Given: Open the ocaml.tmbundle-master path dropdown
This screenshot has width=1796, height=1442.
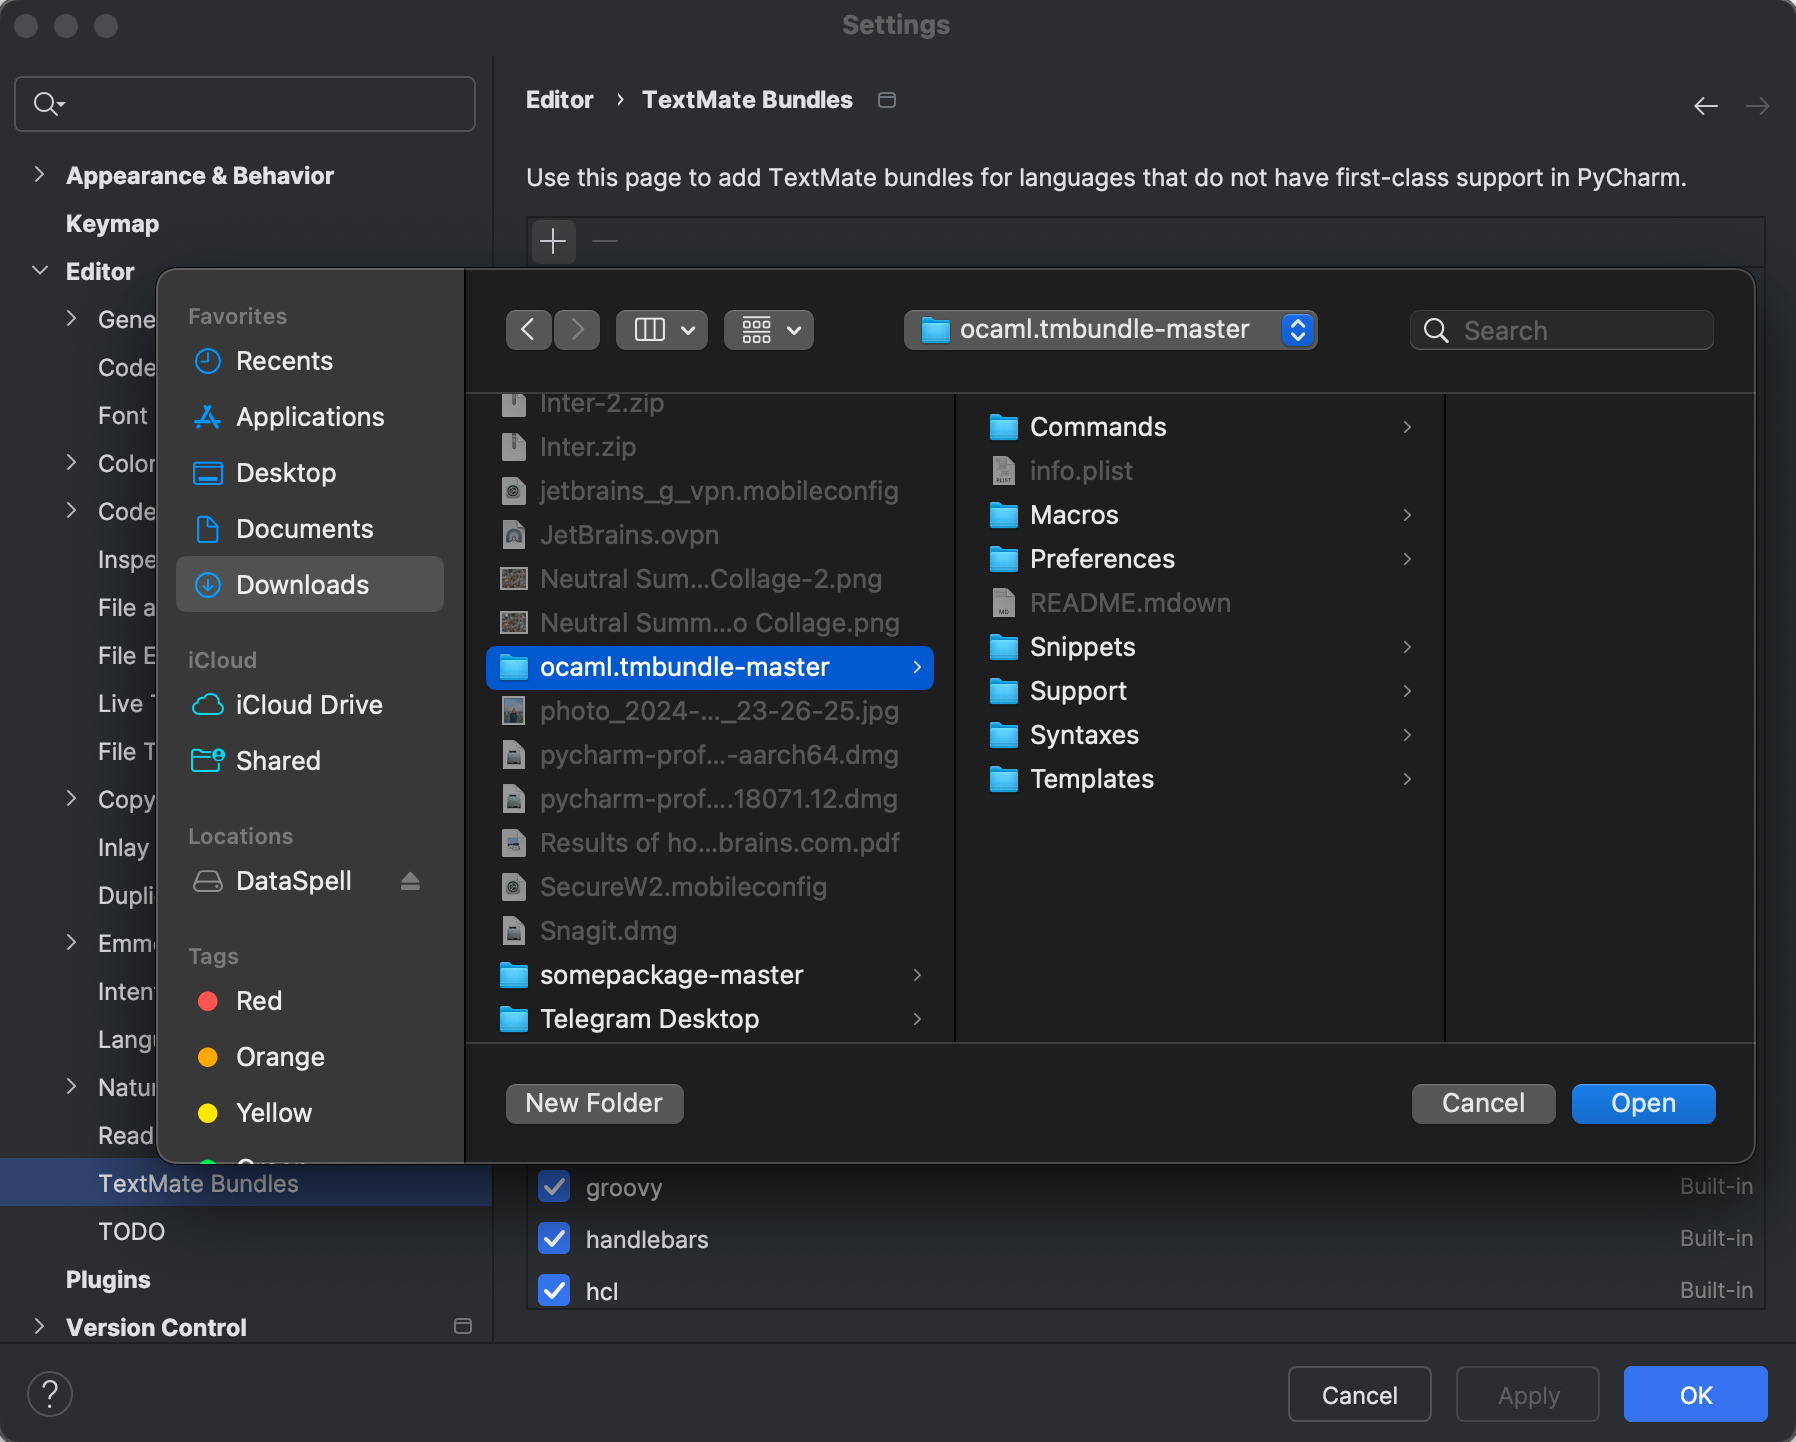Looking at the screenshot, I should [x=1297, y=330].
